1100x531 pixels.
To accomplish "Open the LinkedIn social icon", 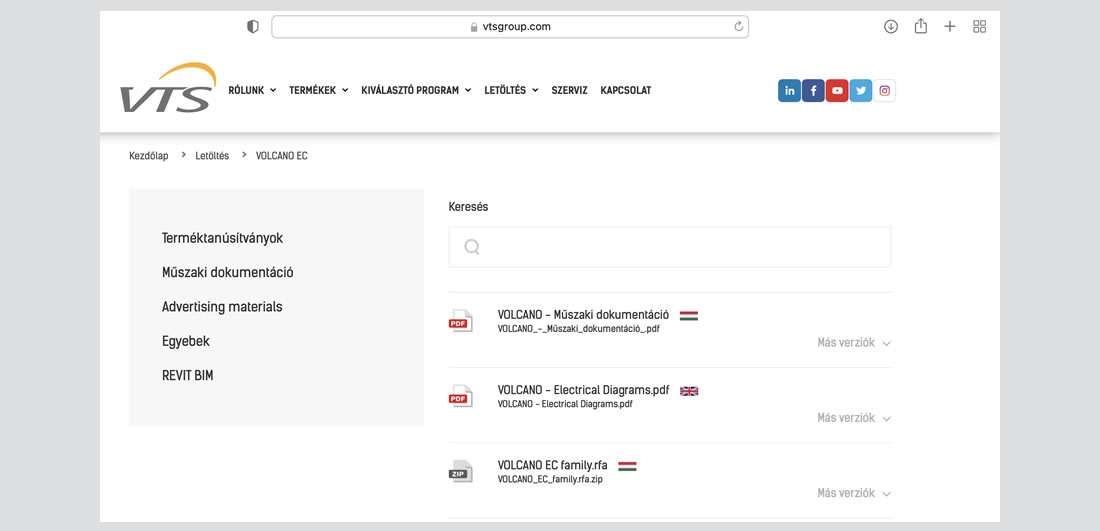I will click(x=789, y=90).
